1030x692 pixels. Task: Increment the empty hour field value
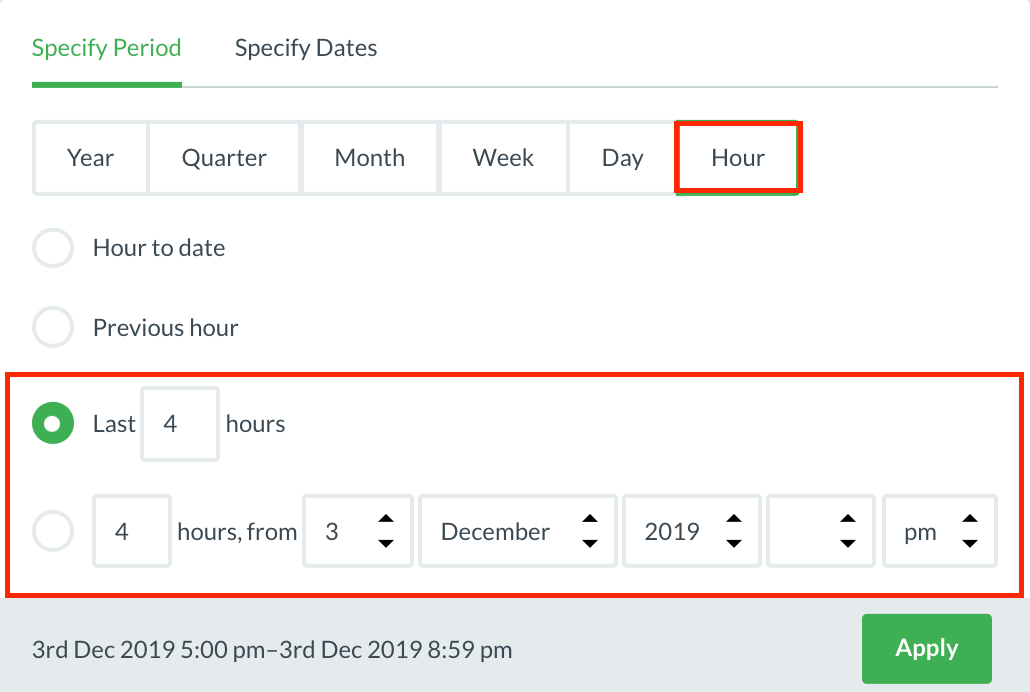point(848,517)
